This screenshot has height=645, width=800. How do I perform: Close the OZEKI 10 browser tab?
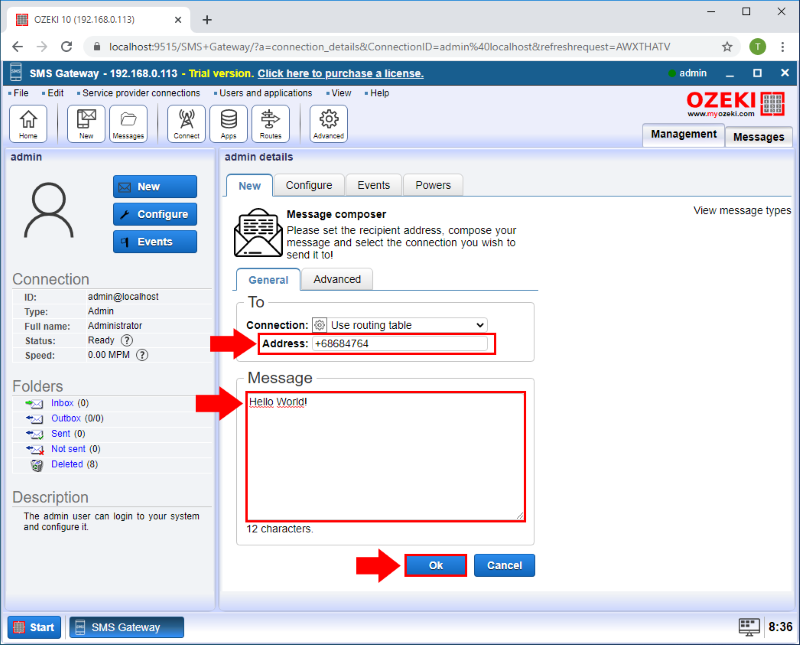coord(178,20)
